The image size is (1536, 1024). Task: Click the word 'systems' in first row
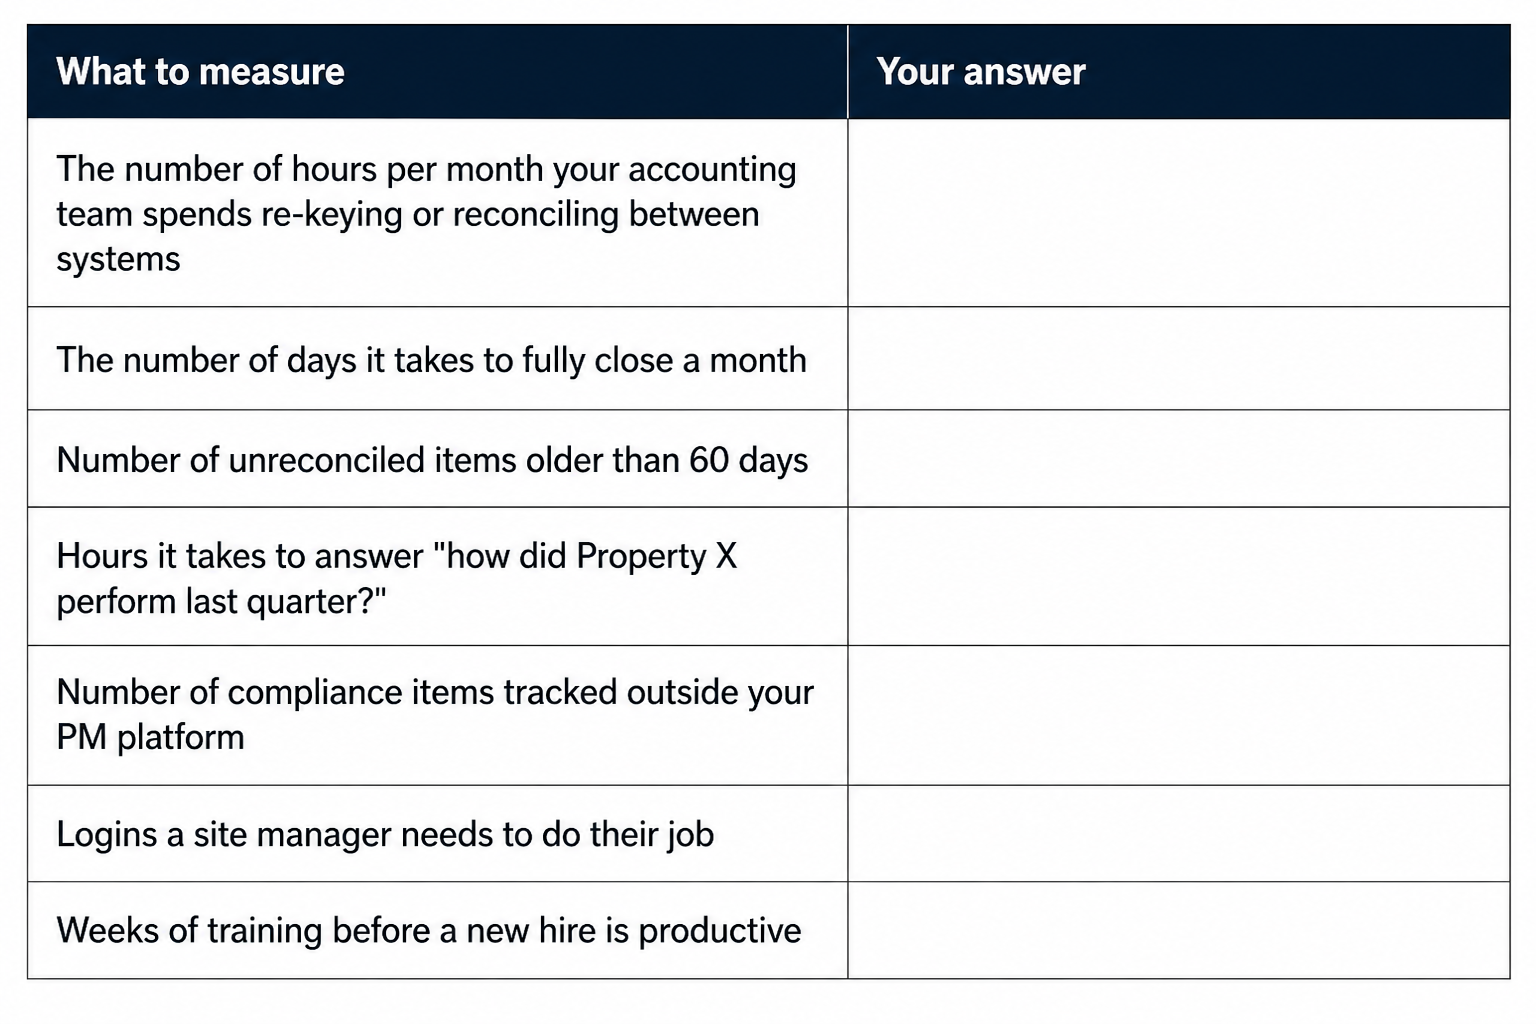[x=118, y=260]
